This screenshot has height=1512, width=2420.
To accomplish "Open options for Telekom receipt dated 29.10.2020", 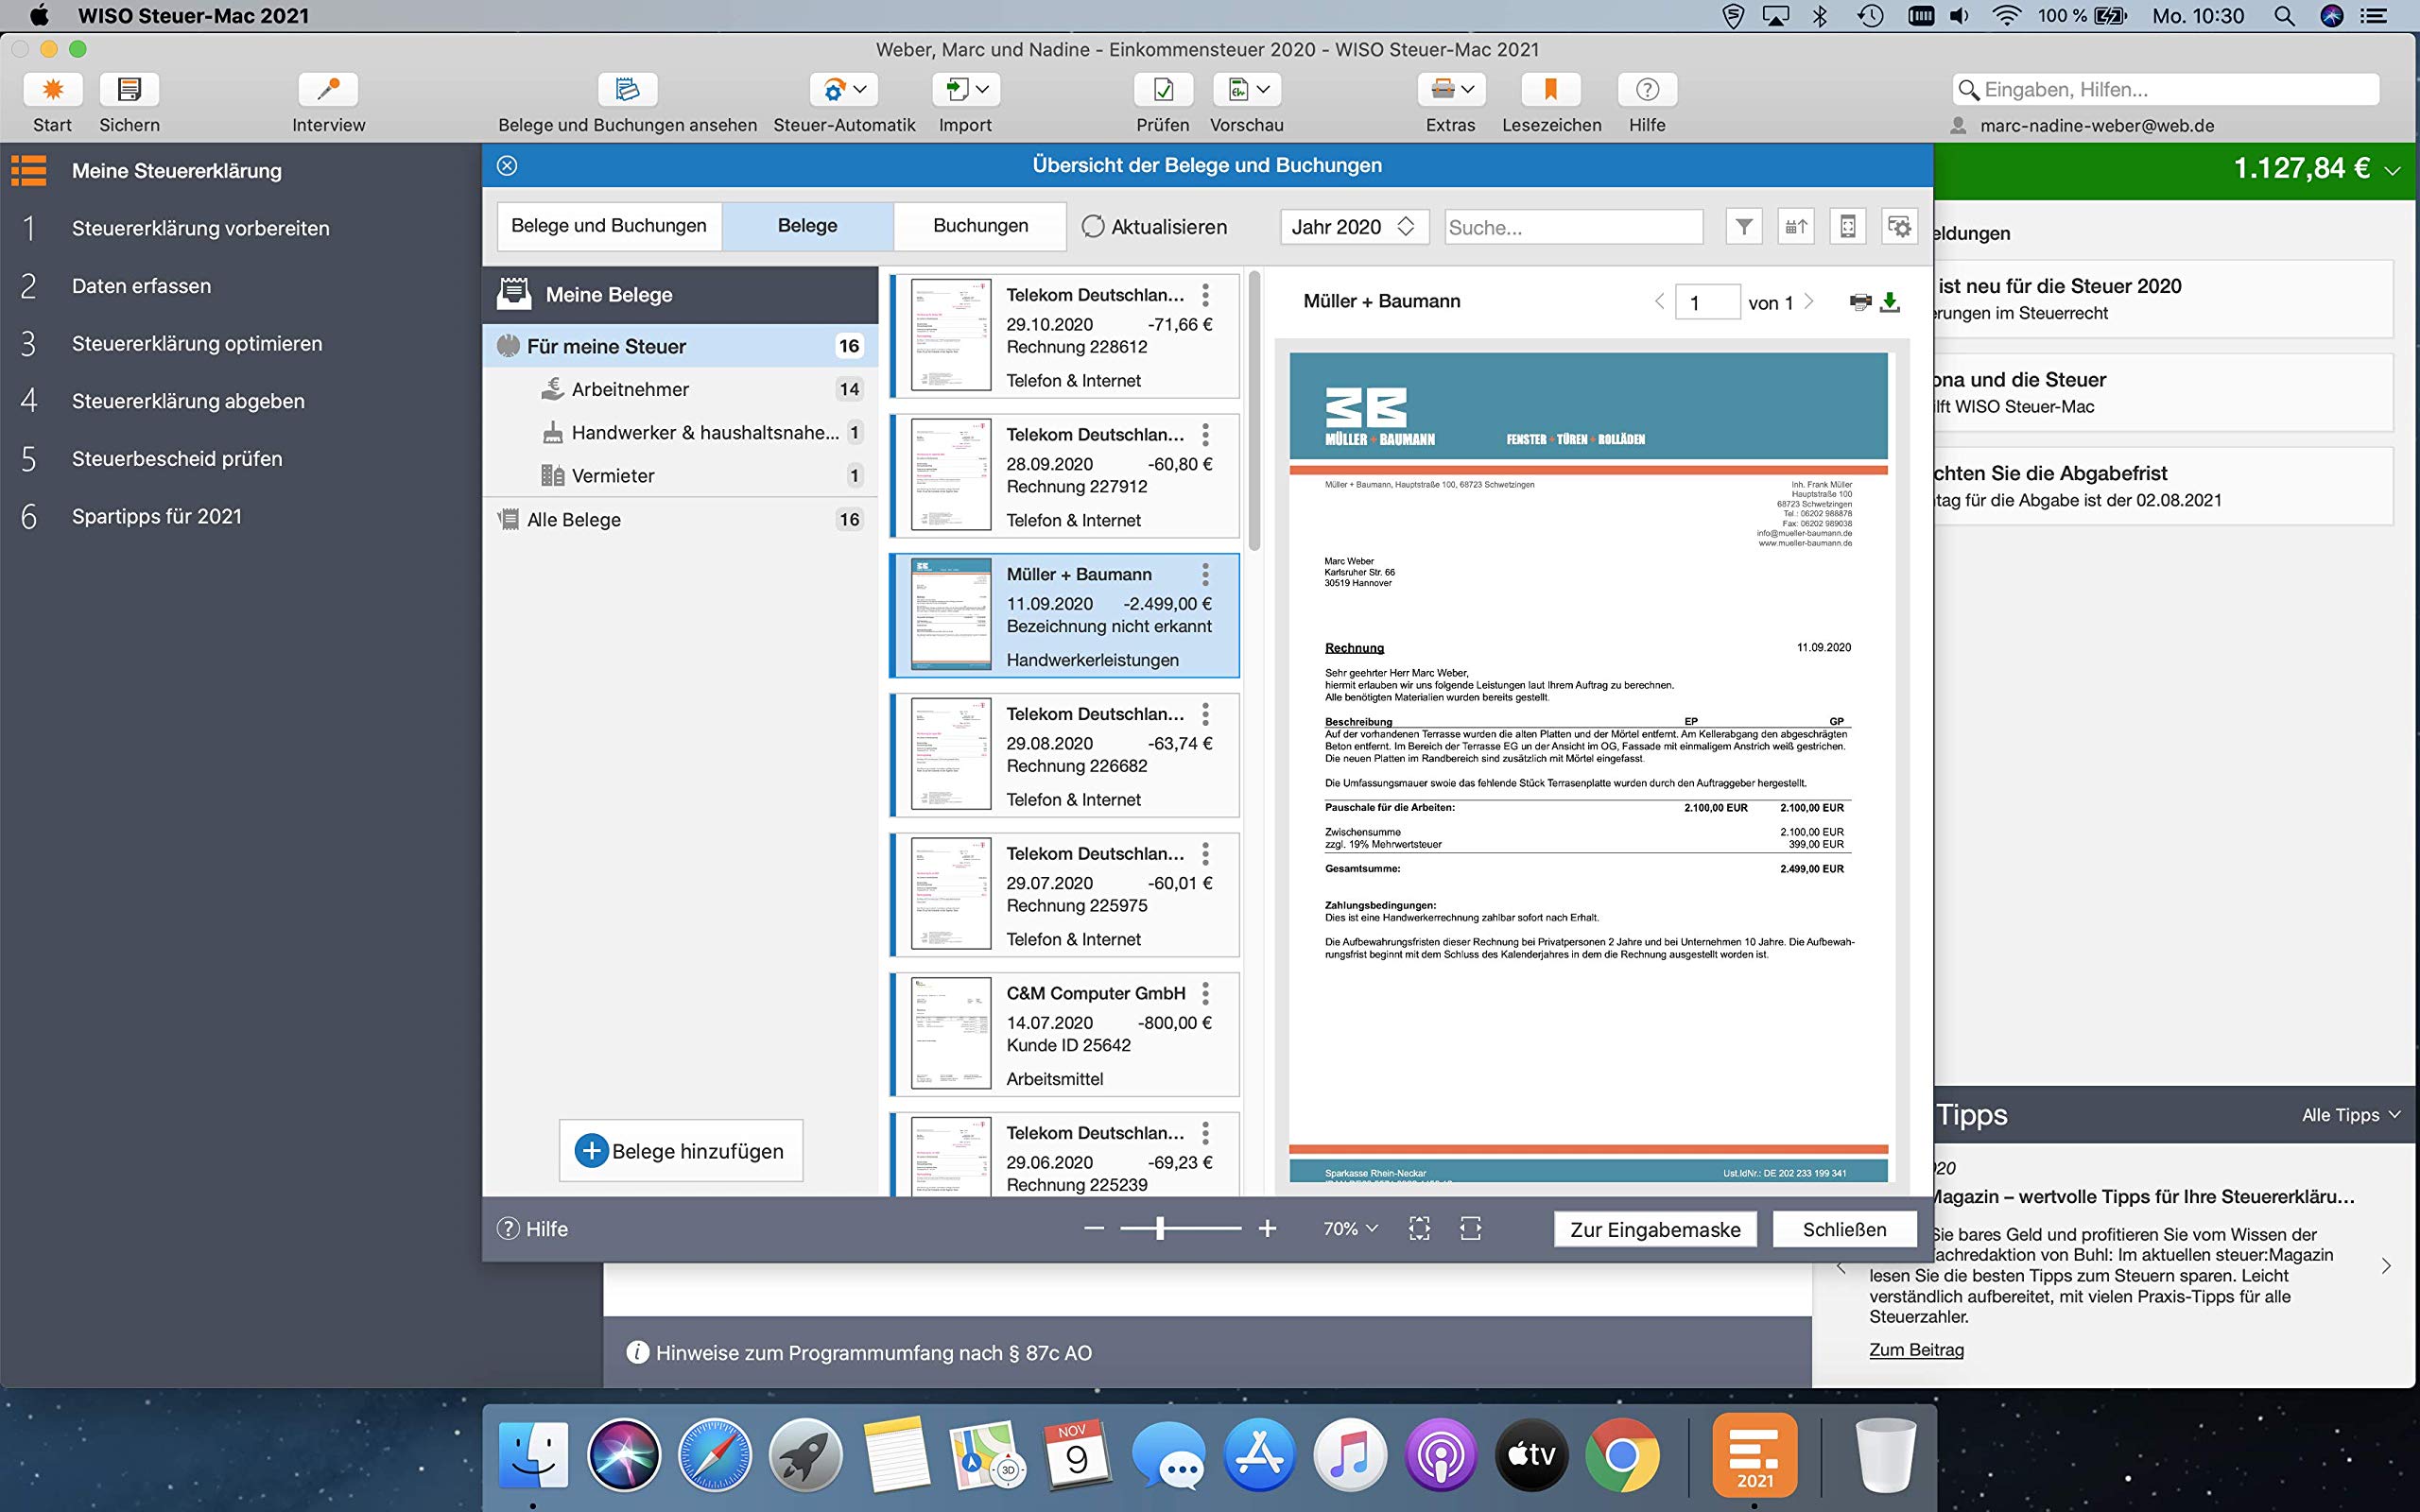I will click(1205, 295).
